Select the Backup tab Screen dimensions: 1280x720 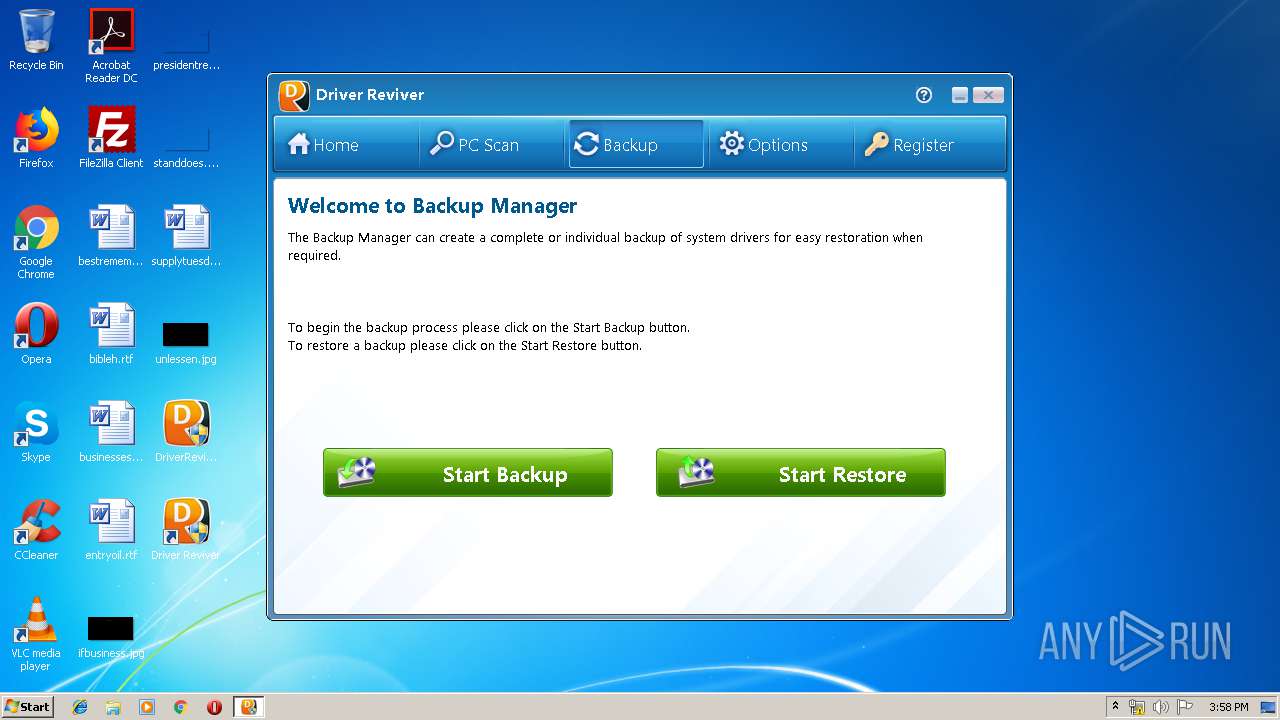pyautogui.click(x=636, y=145)
